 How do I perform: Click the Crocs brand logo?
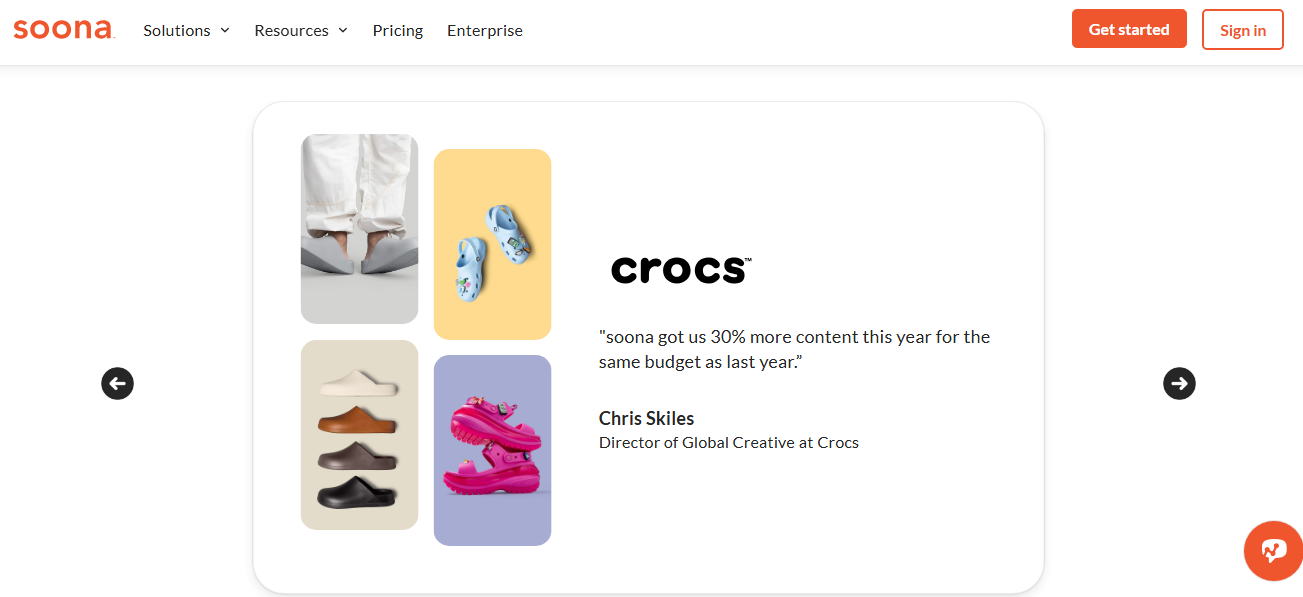(x=680, y=269)
